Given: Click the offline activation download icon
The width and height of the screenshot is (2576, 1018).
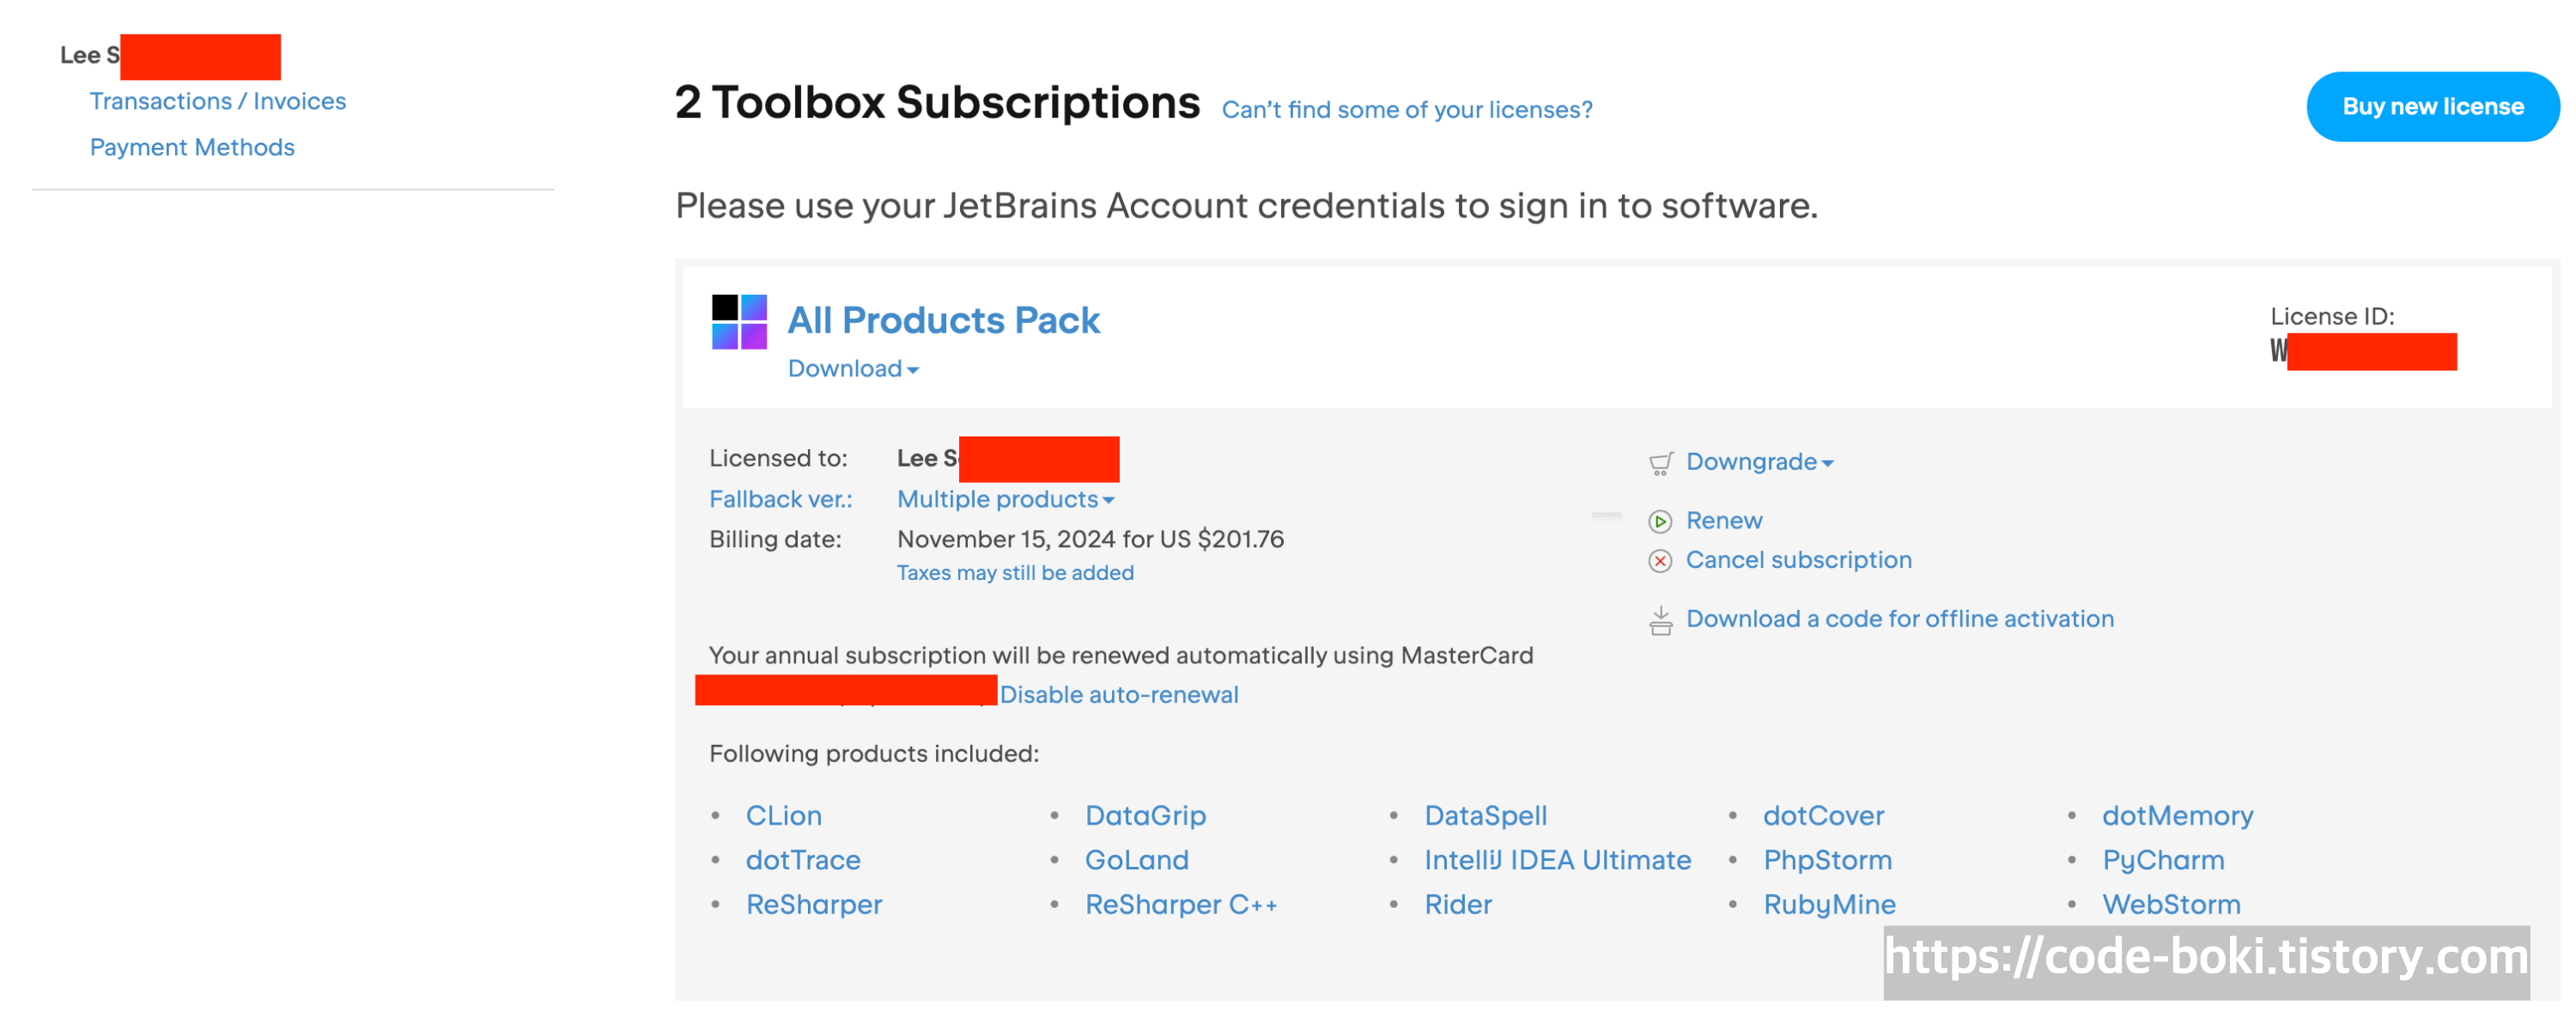Looking at the screenshot, I should 1660,620.
